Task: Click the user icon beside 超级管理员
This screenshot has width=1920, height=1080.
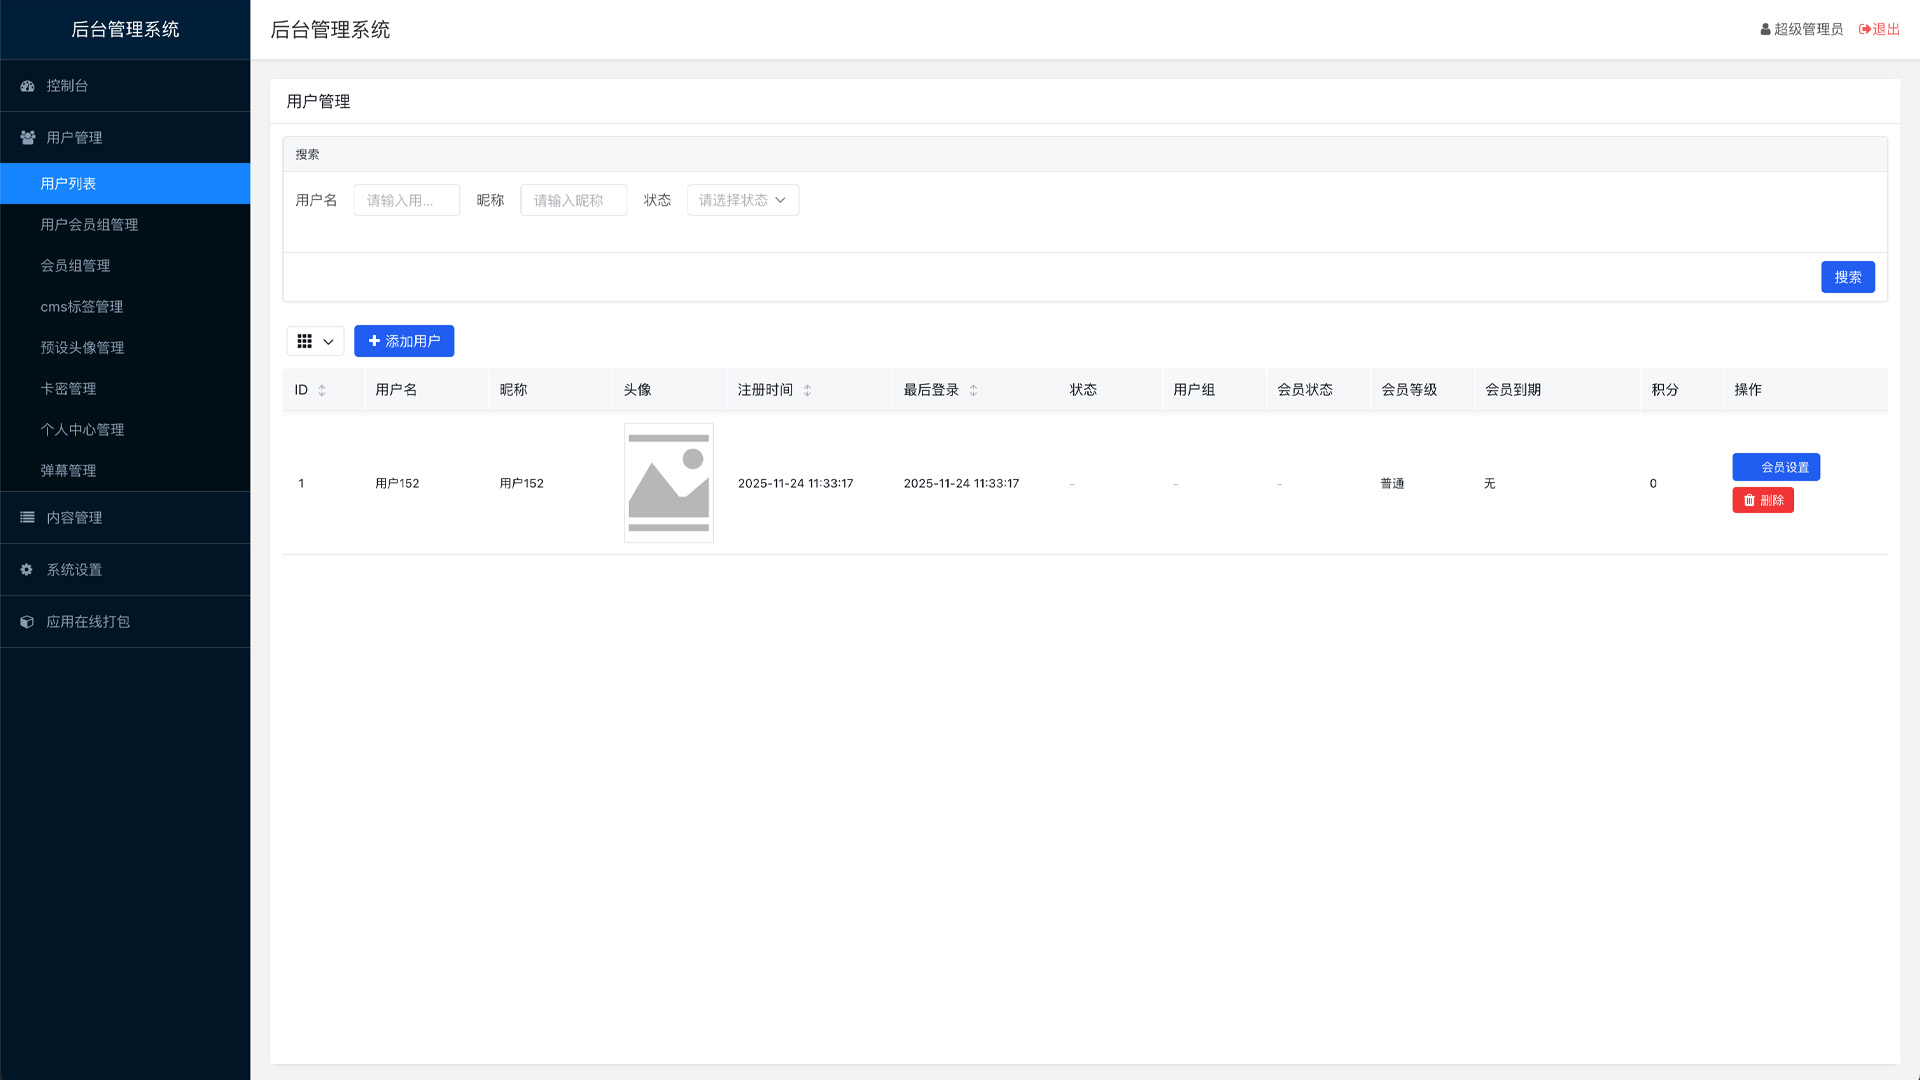Action: pyautogui.click(x=1764, y=29)
